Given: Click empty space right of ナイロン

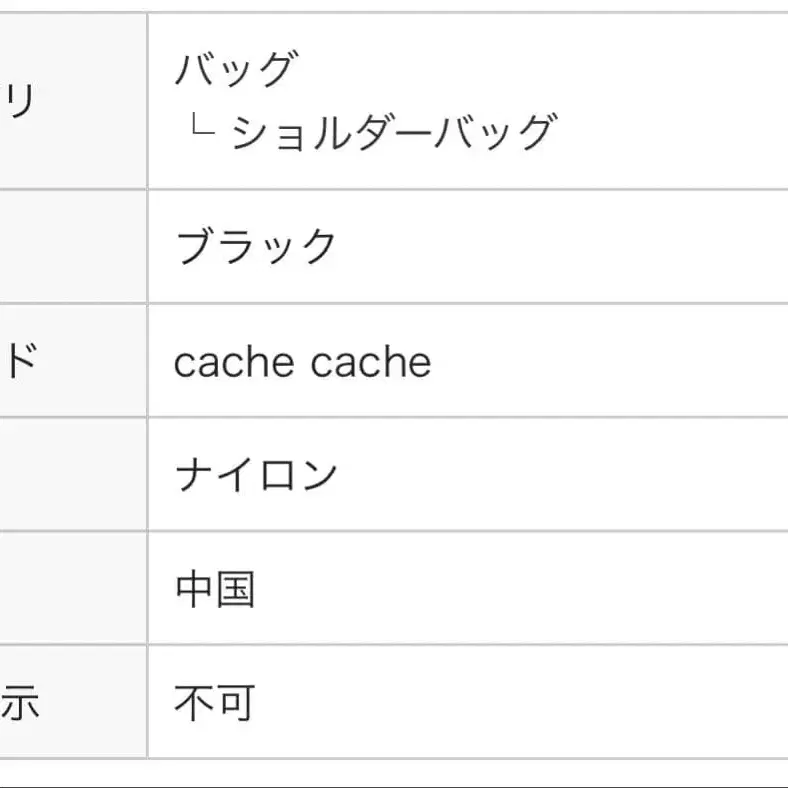Looking at the screenshot, I should [x=560, y=475].
